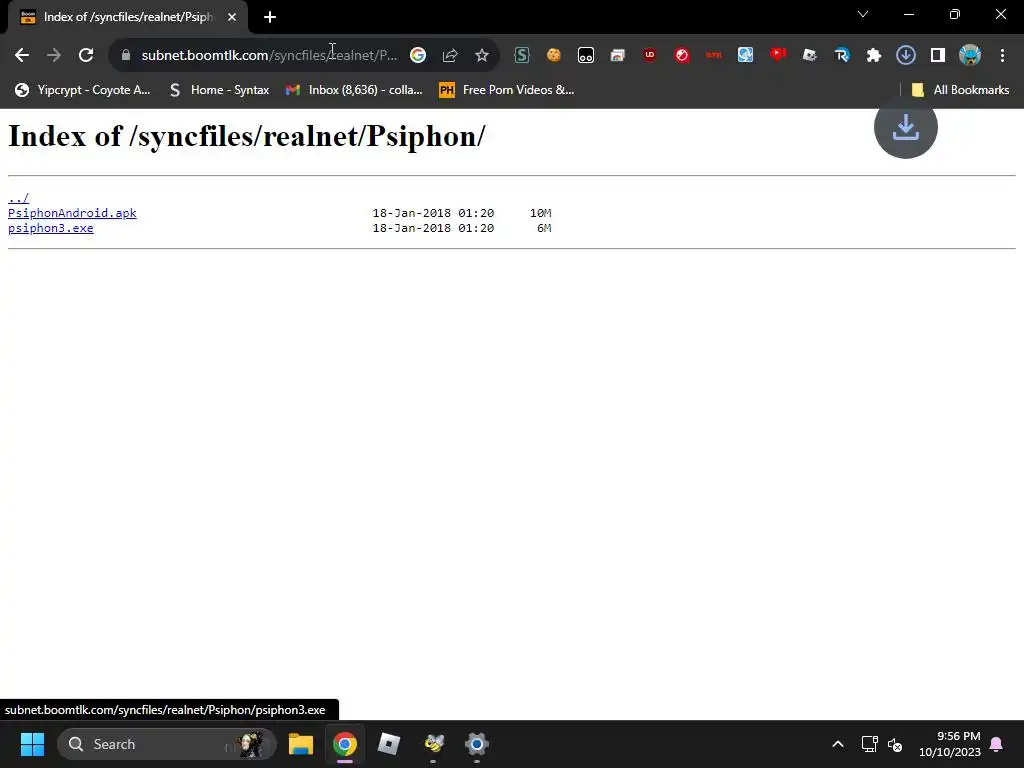Open the clock showing 9:56 PM
Image resolution: width=1024 pixels, height=768 pixels.
point(950,744)
